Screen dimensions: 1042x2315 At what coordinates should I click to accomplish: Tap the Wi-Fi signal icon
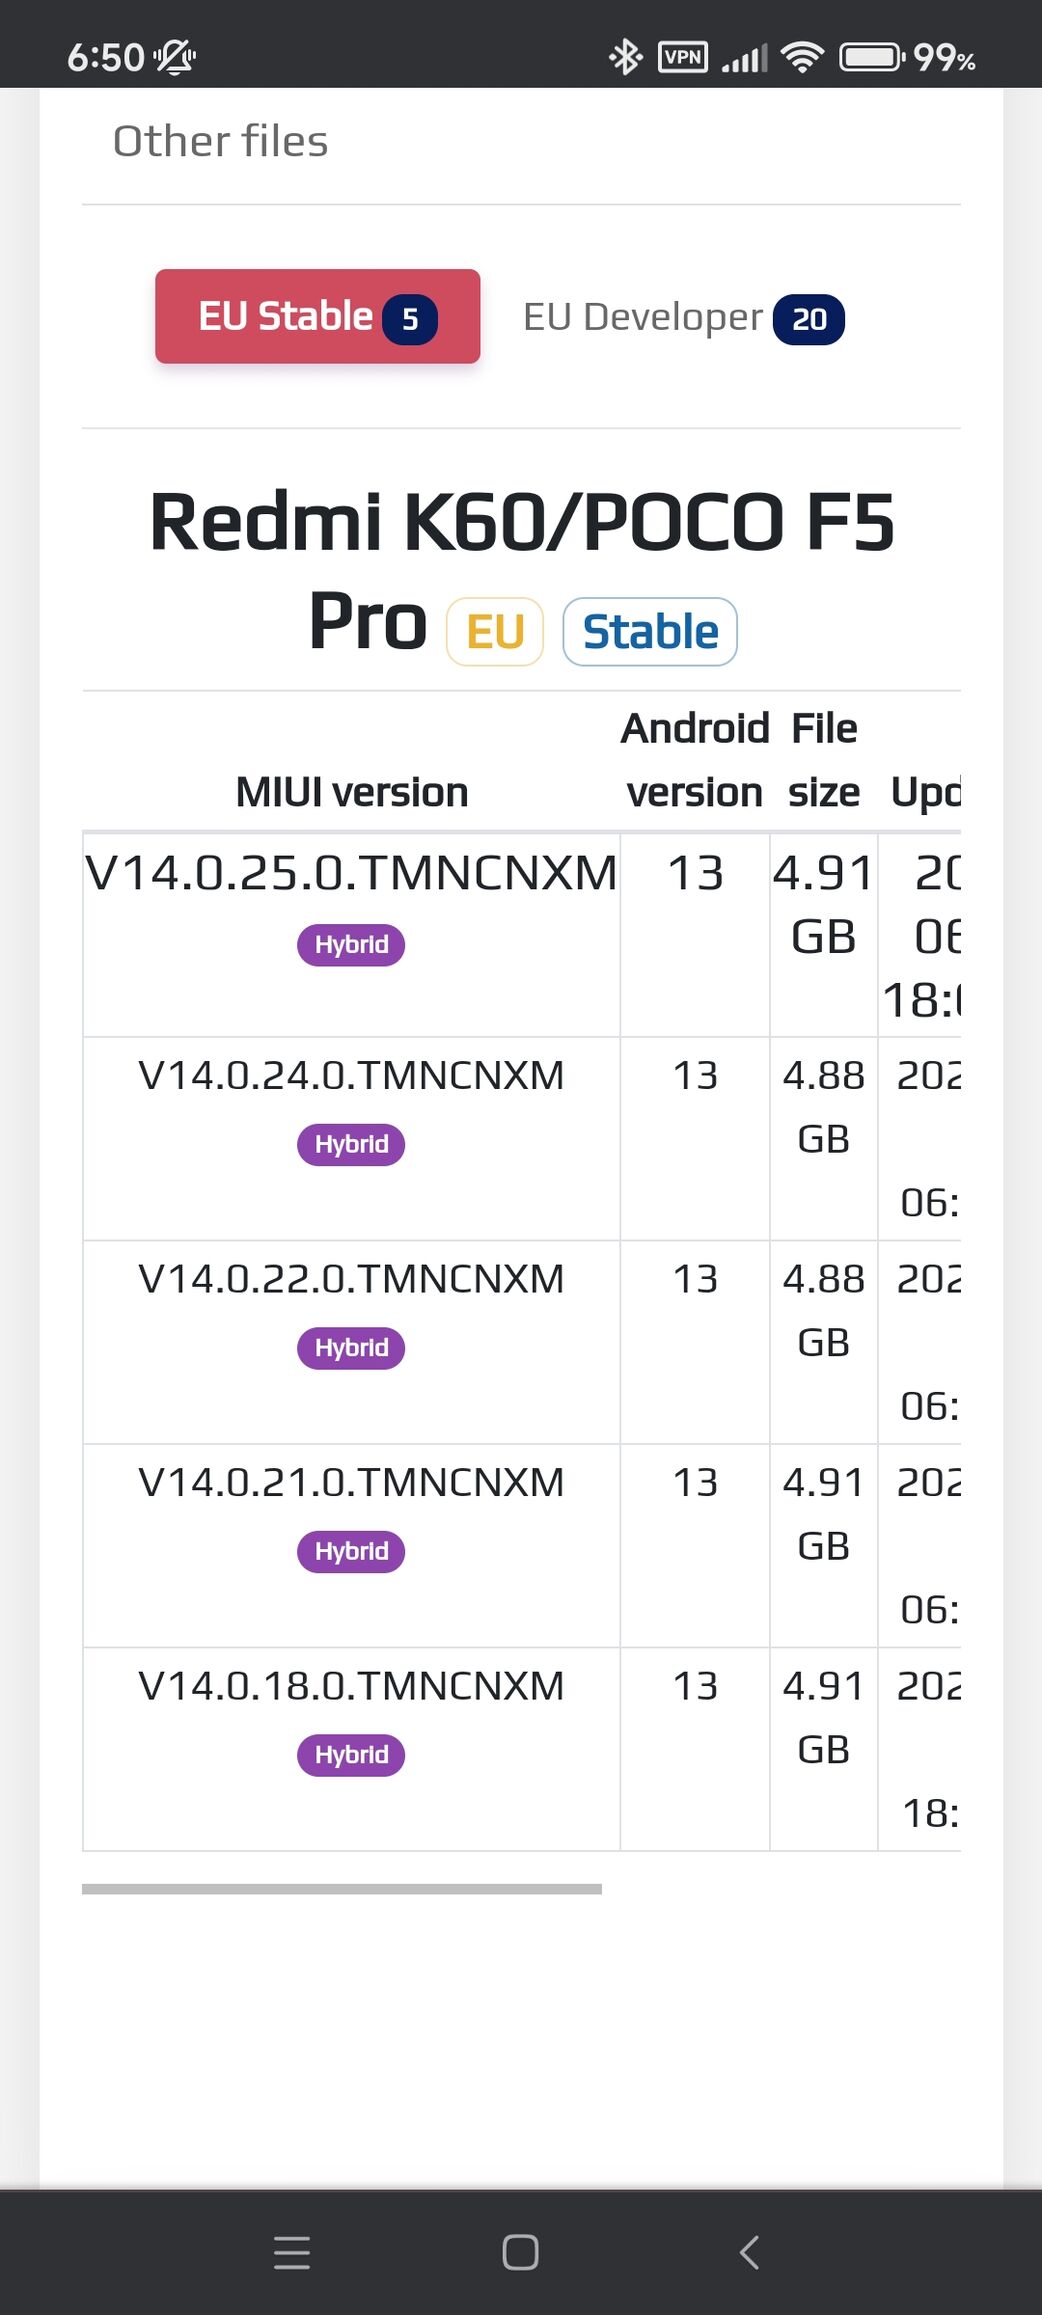point(802,57)
